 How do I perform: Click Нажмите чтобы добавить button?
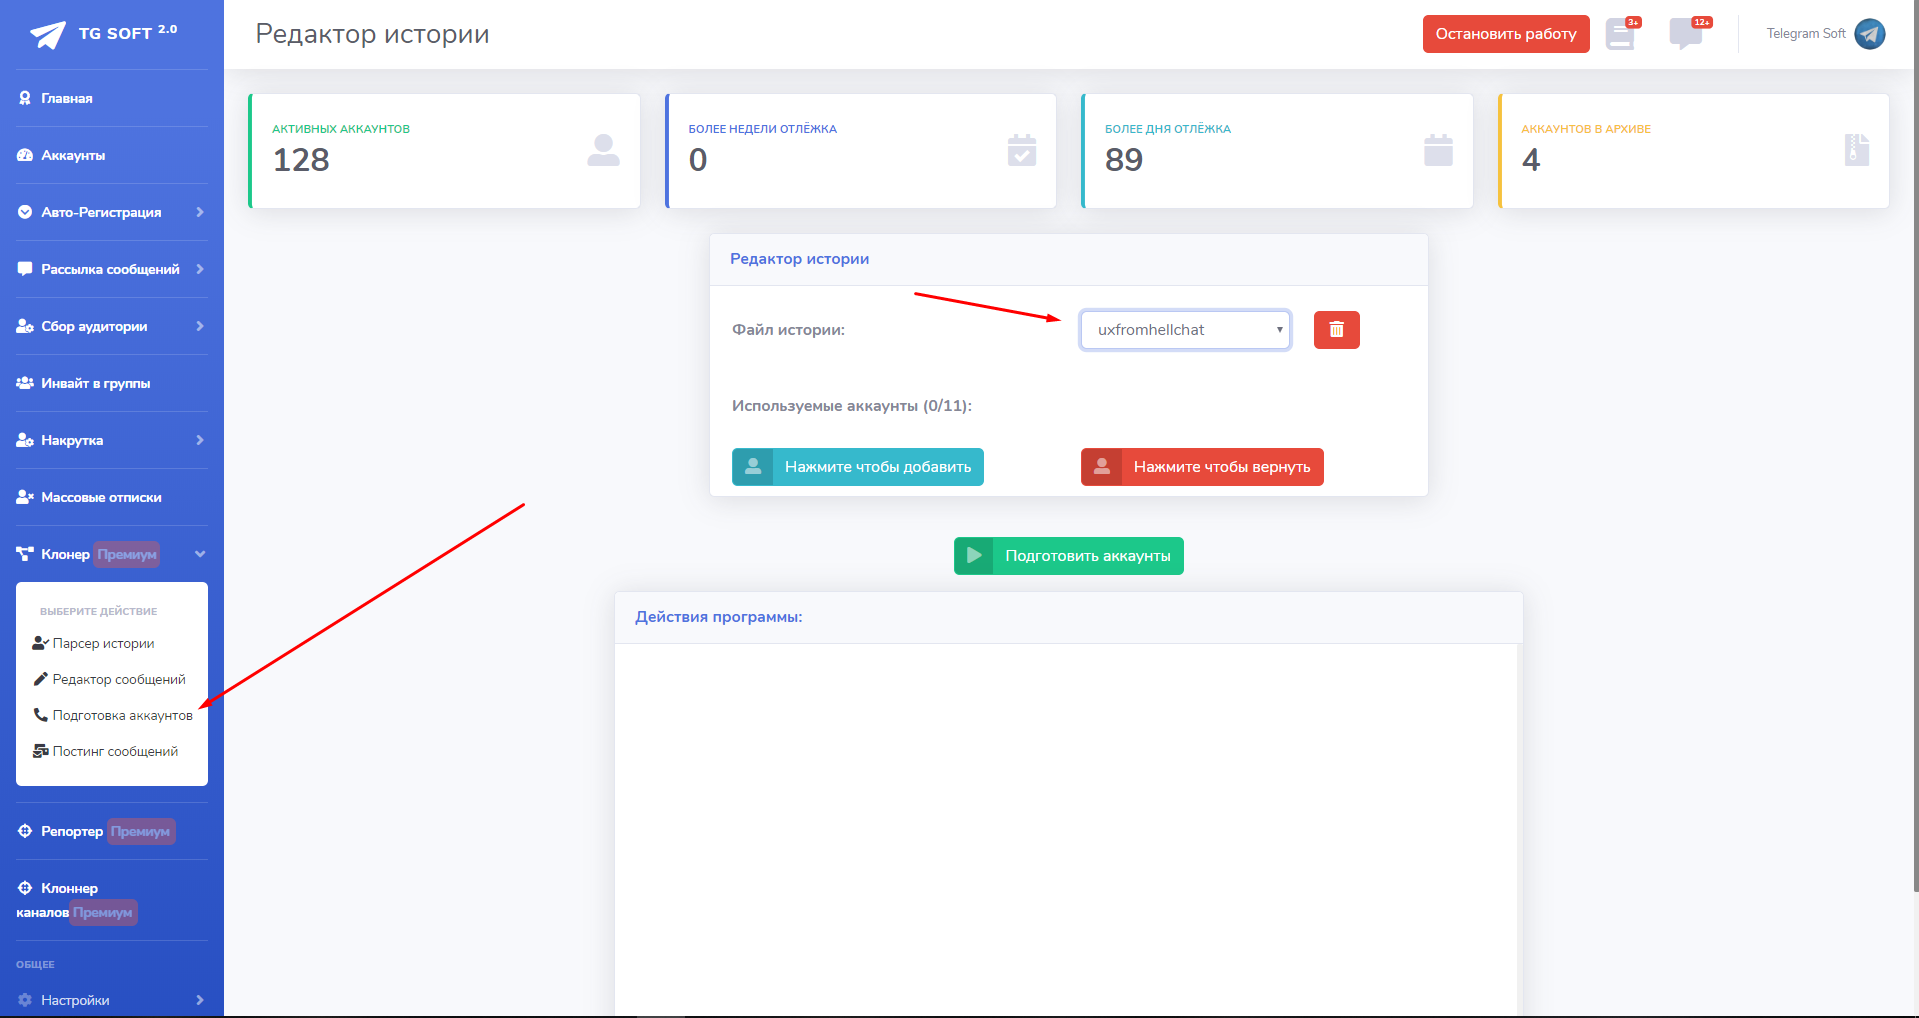[x=858, y=467]
